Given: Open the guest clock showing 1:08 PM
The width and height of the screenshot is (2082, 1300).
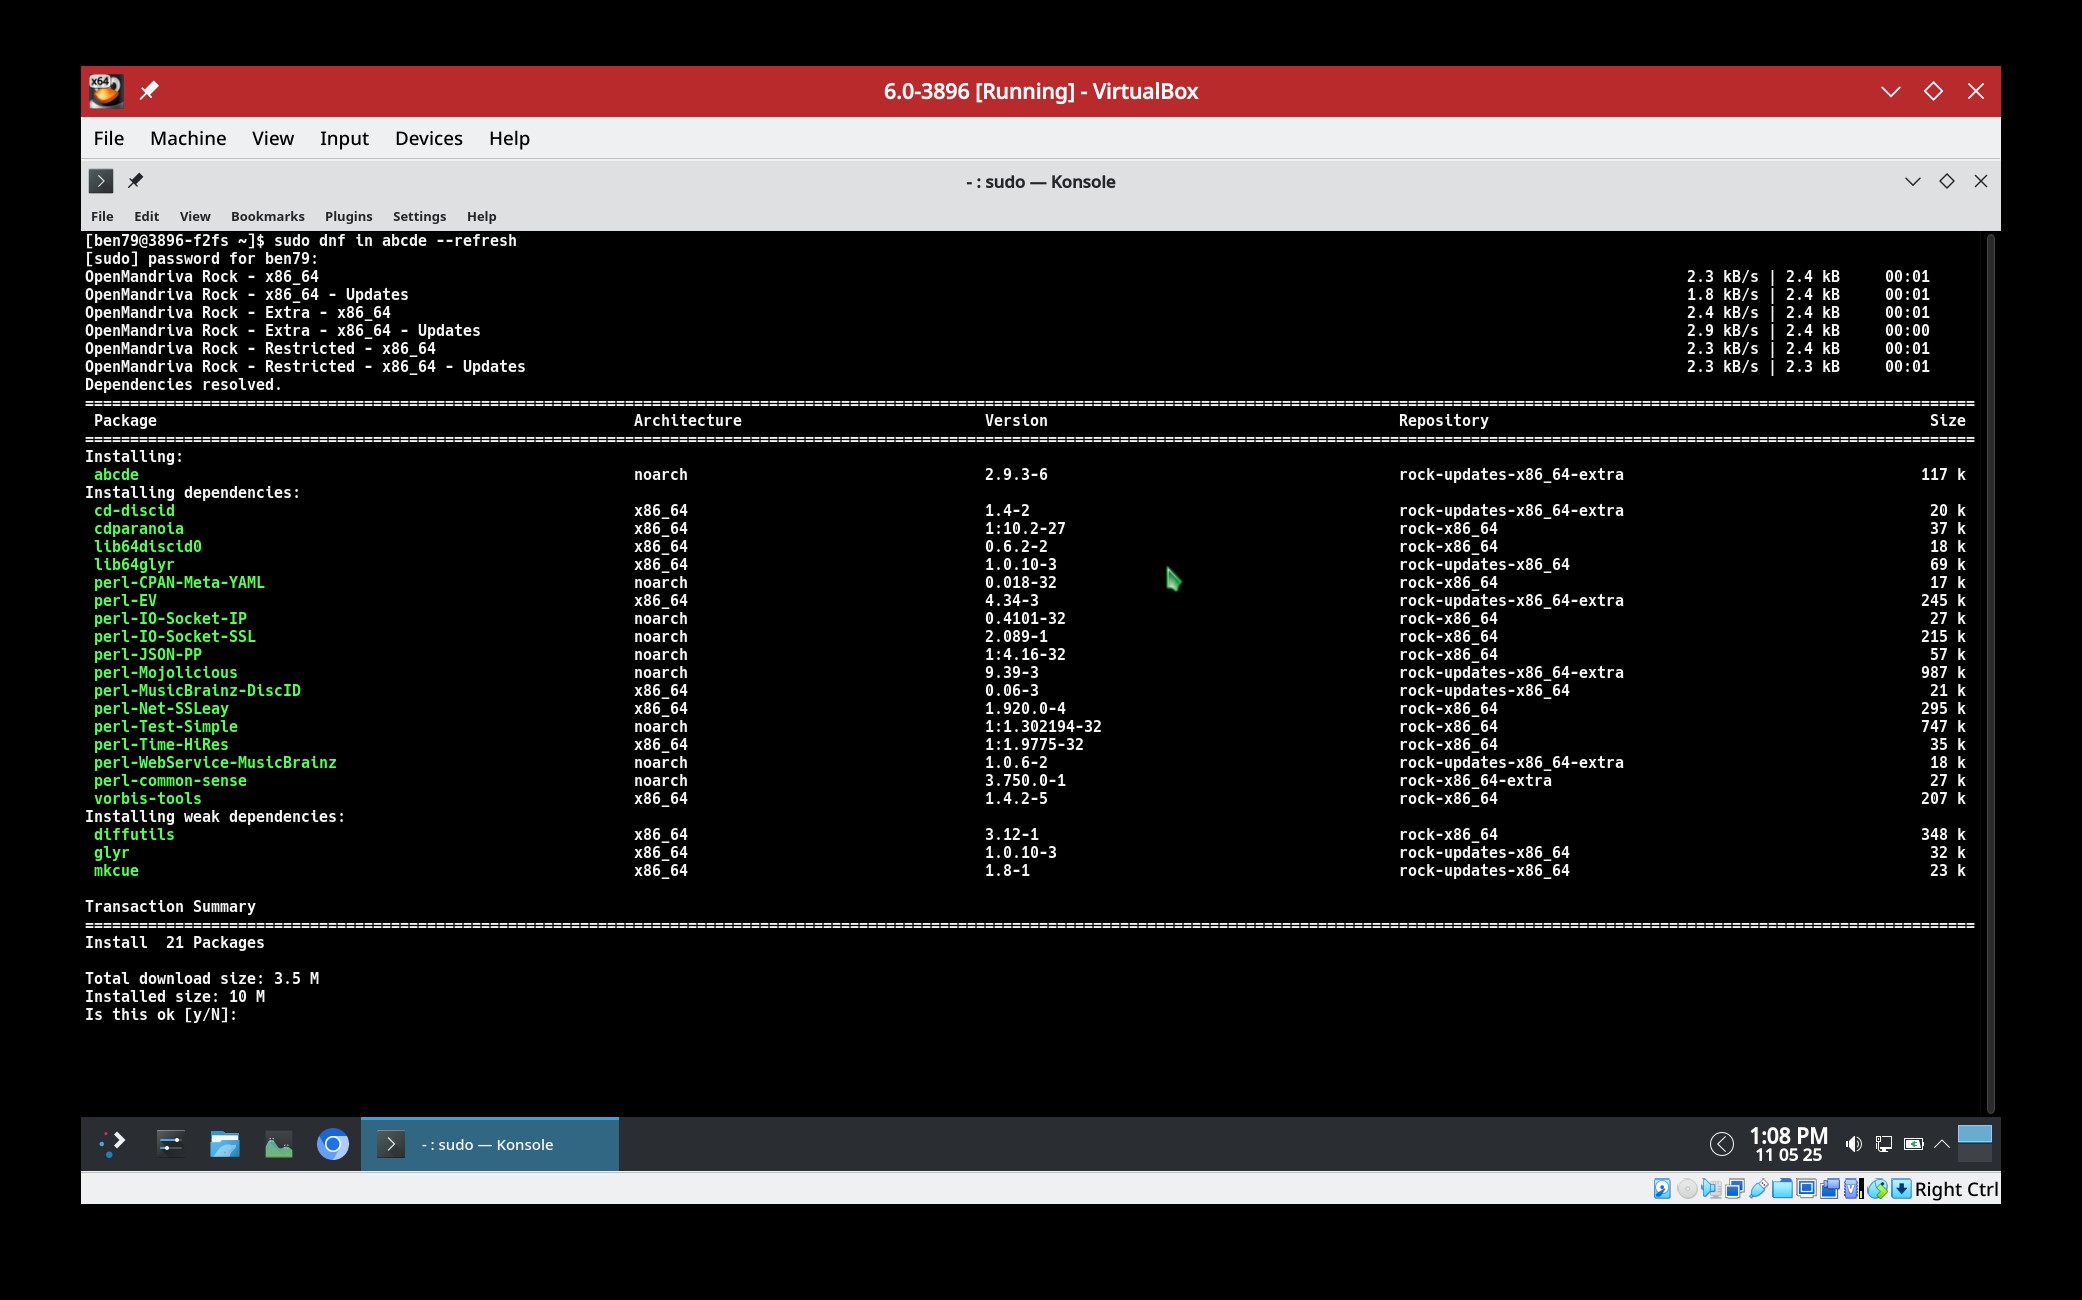Looking at the screenshot, I should click(x=1788, y=1144).
